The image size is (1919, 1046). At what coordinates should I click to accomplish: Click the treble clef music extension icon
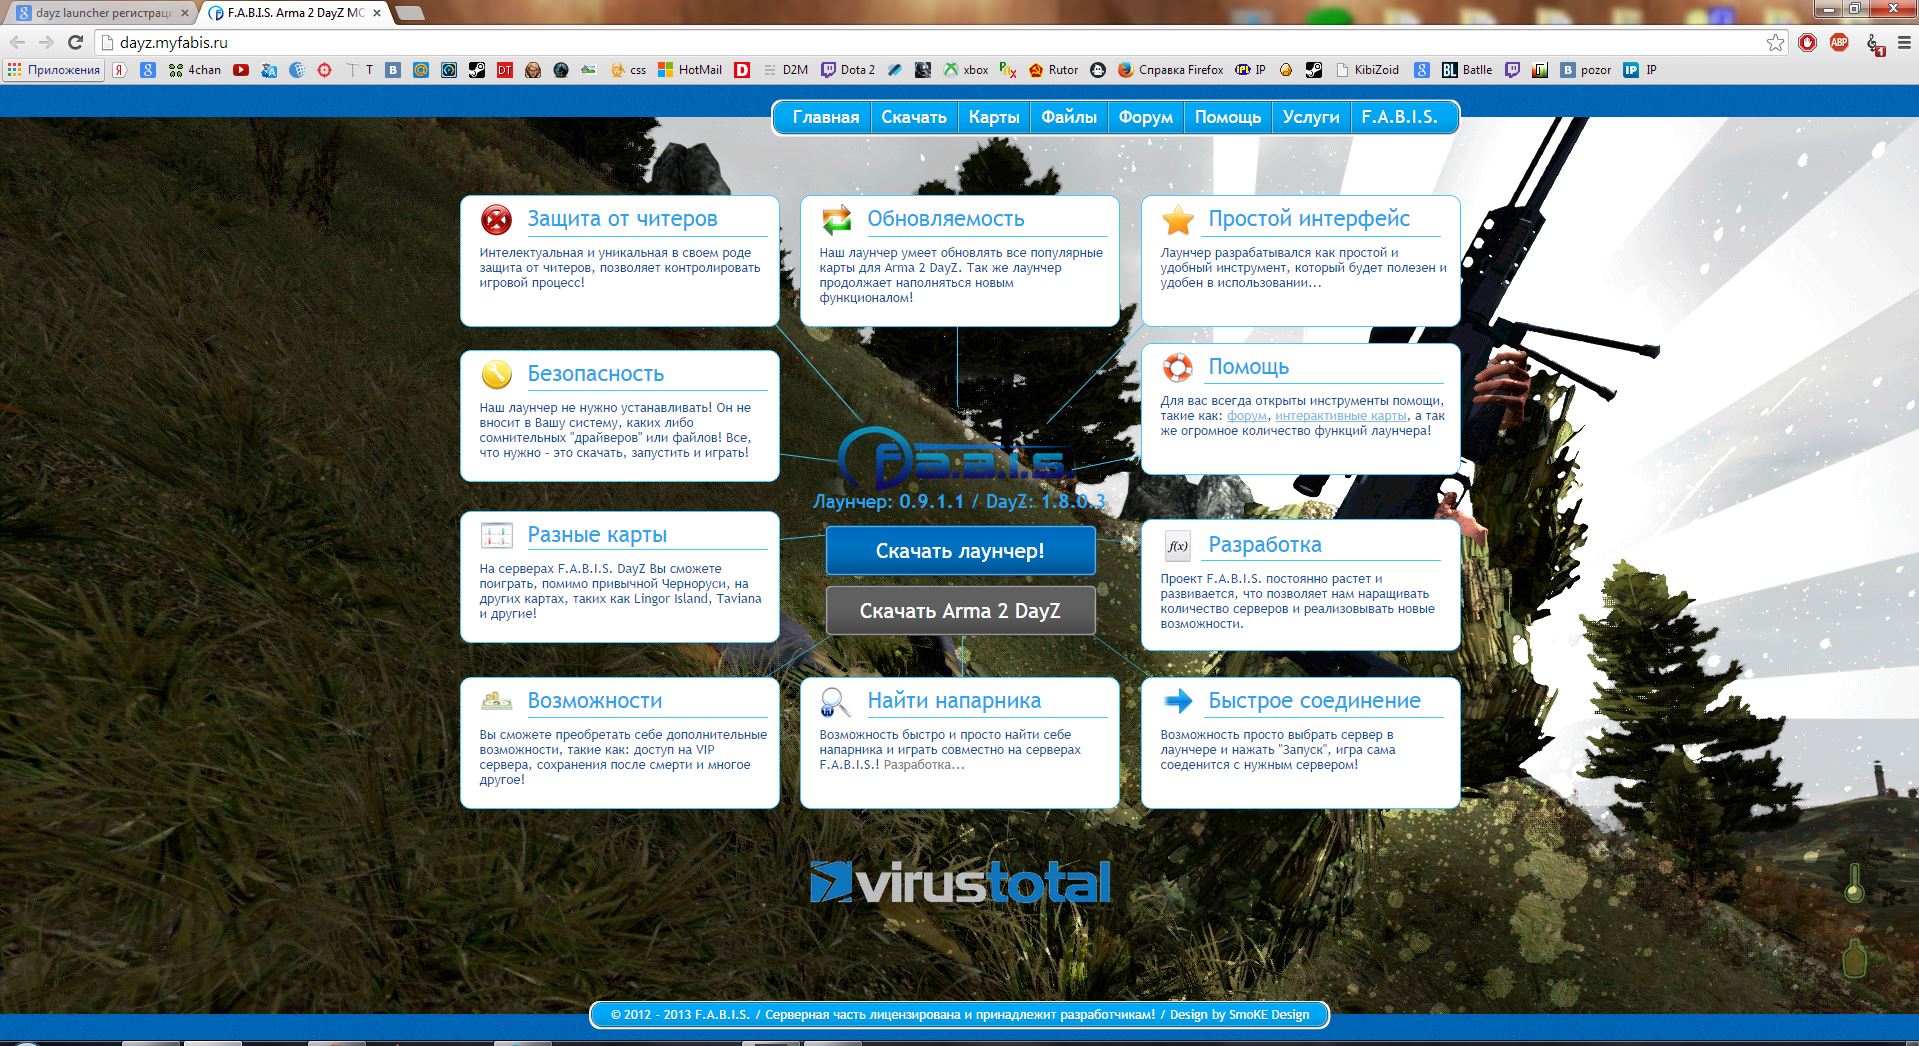pyautogui.click(x=1875, y=44)
